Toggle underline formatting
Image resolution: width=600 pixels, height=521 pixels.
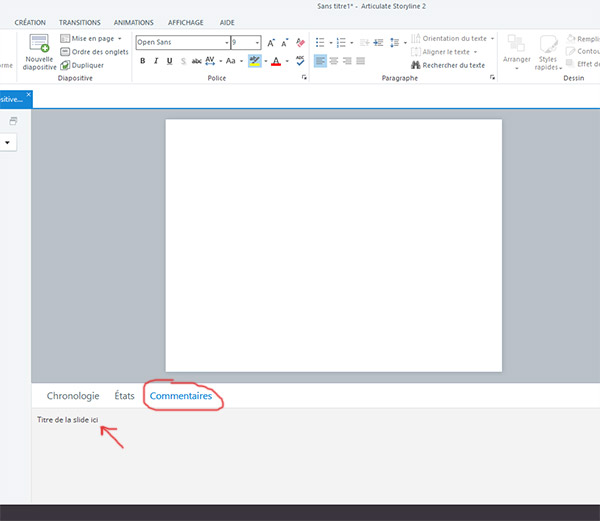(170, 61)
